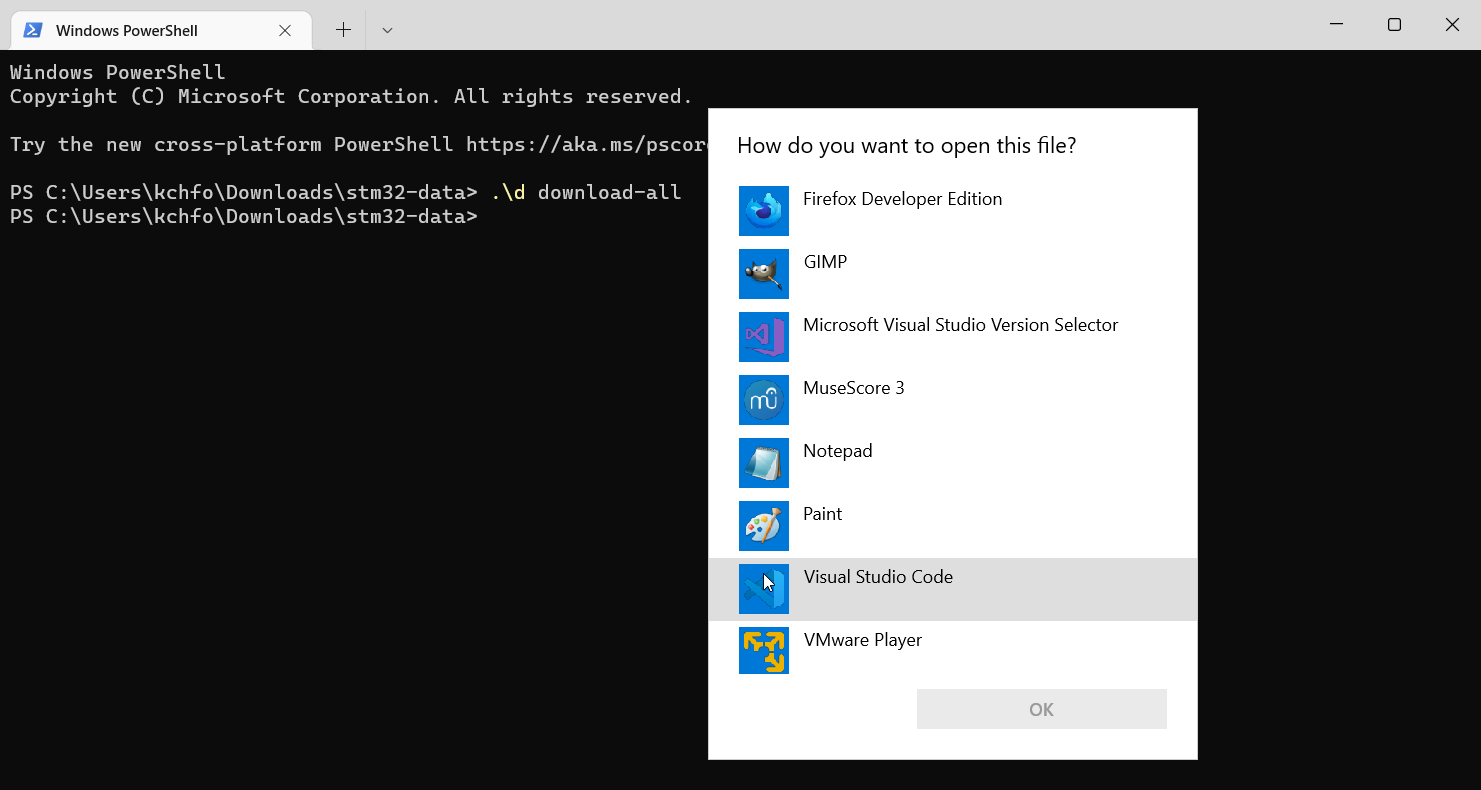Click the VMware Player icon
The image size is (1481, 790).
(764, 649)
